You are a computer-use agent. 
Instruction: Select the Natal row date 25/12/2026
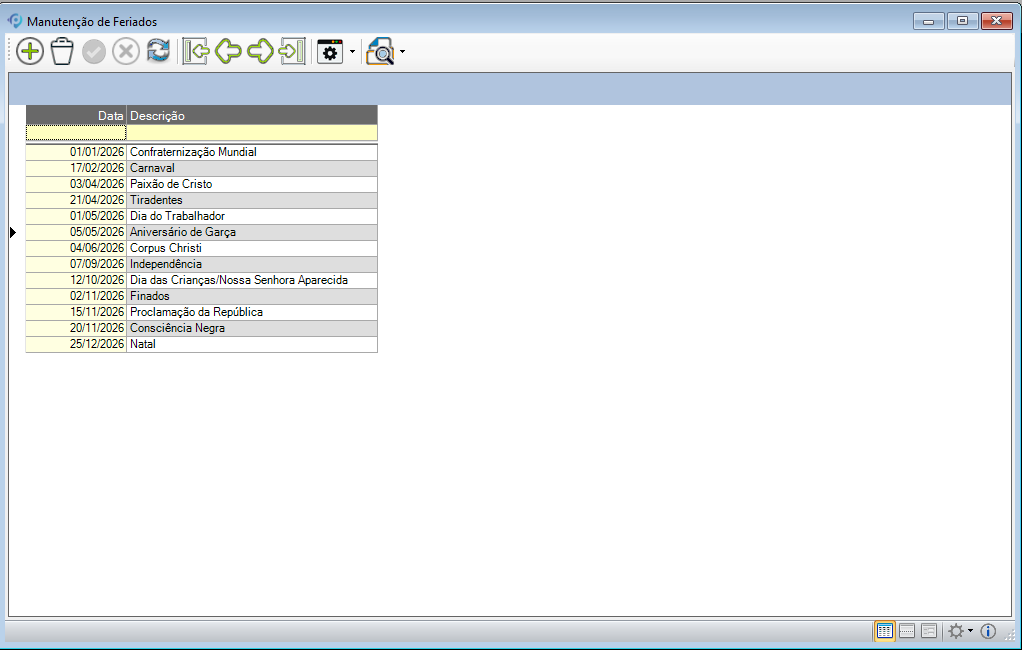click(76, 344)
